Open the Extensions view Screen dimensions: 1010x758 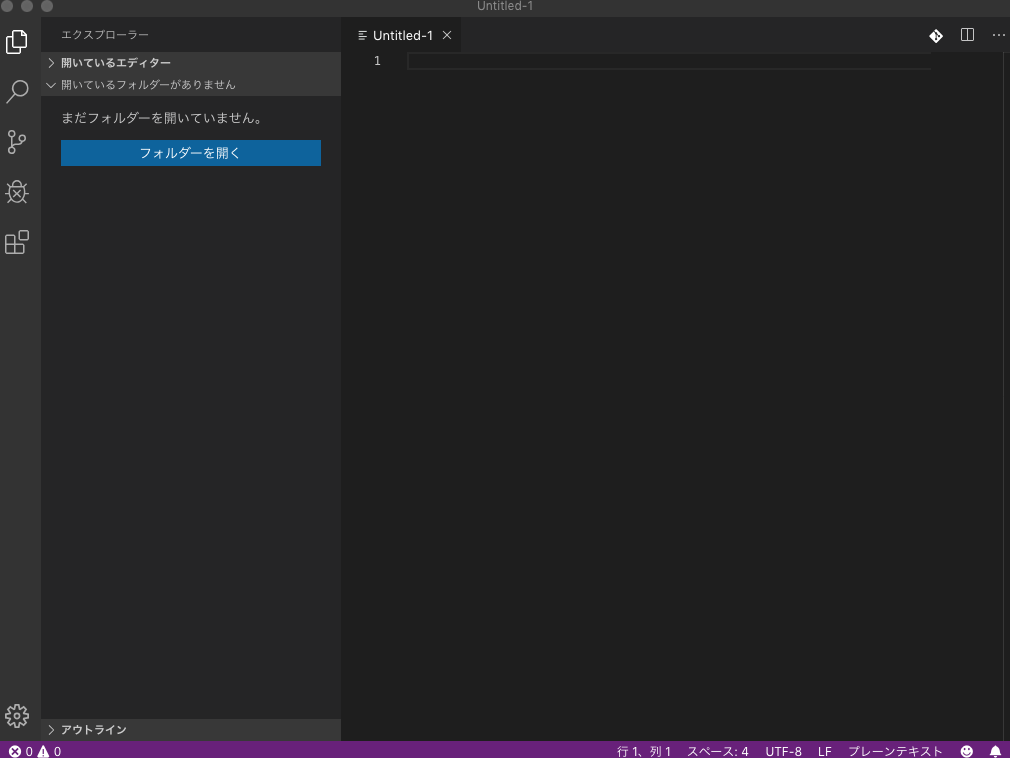point(17,241)
